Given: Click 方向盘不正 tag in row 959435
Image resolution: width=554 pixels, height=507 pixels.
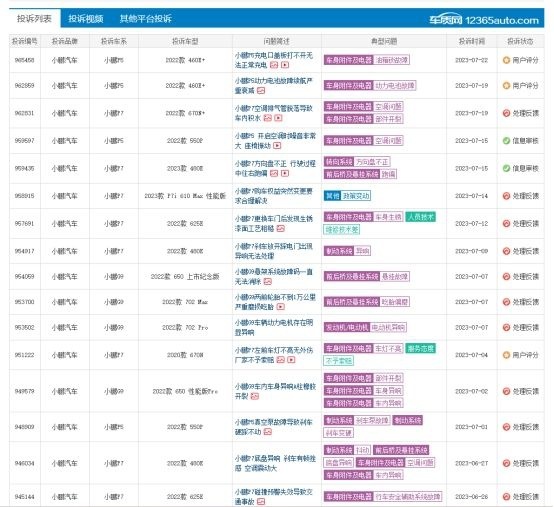Looking at the screenshot, I should click(372, 162).
